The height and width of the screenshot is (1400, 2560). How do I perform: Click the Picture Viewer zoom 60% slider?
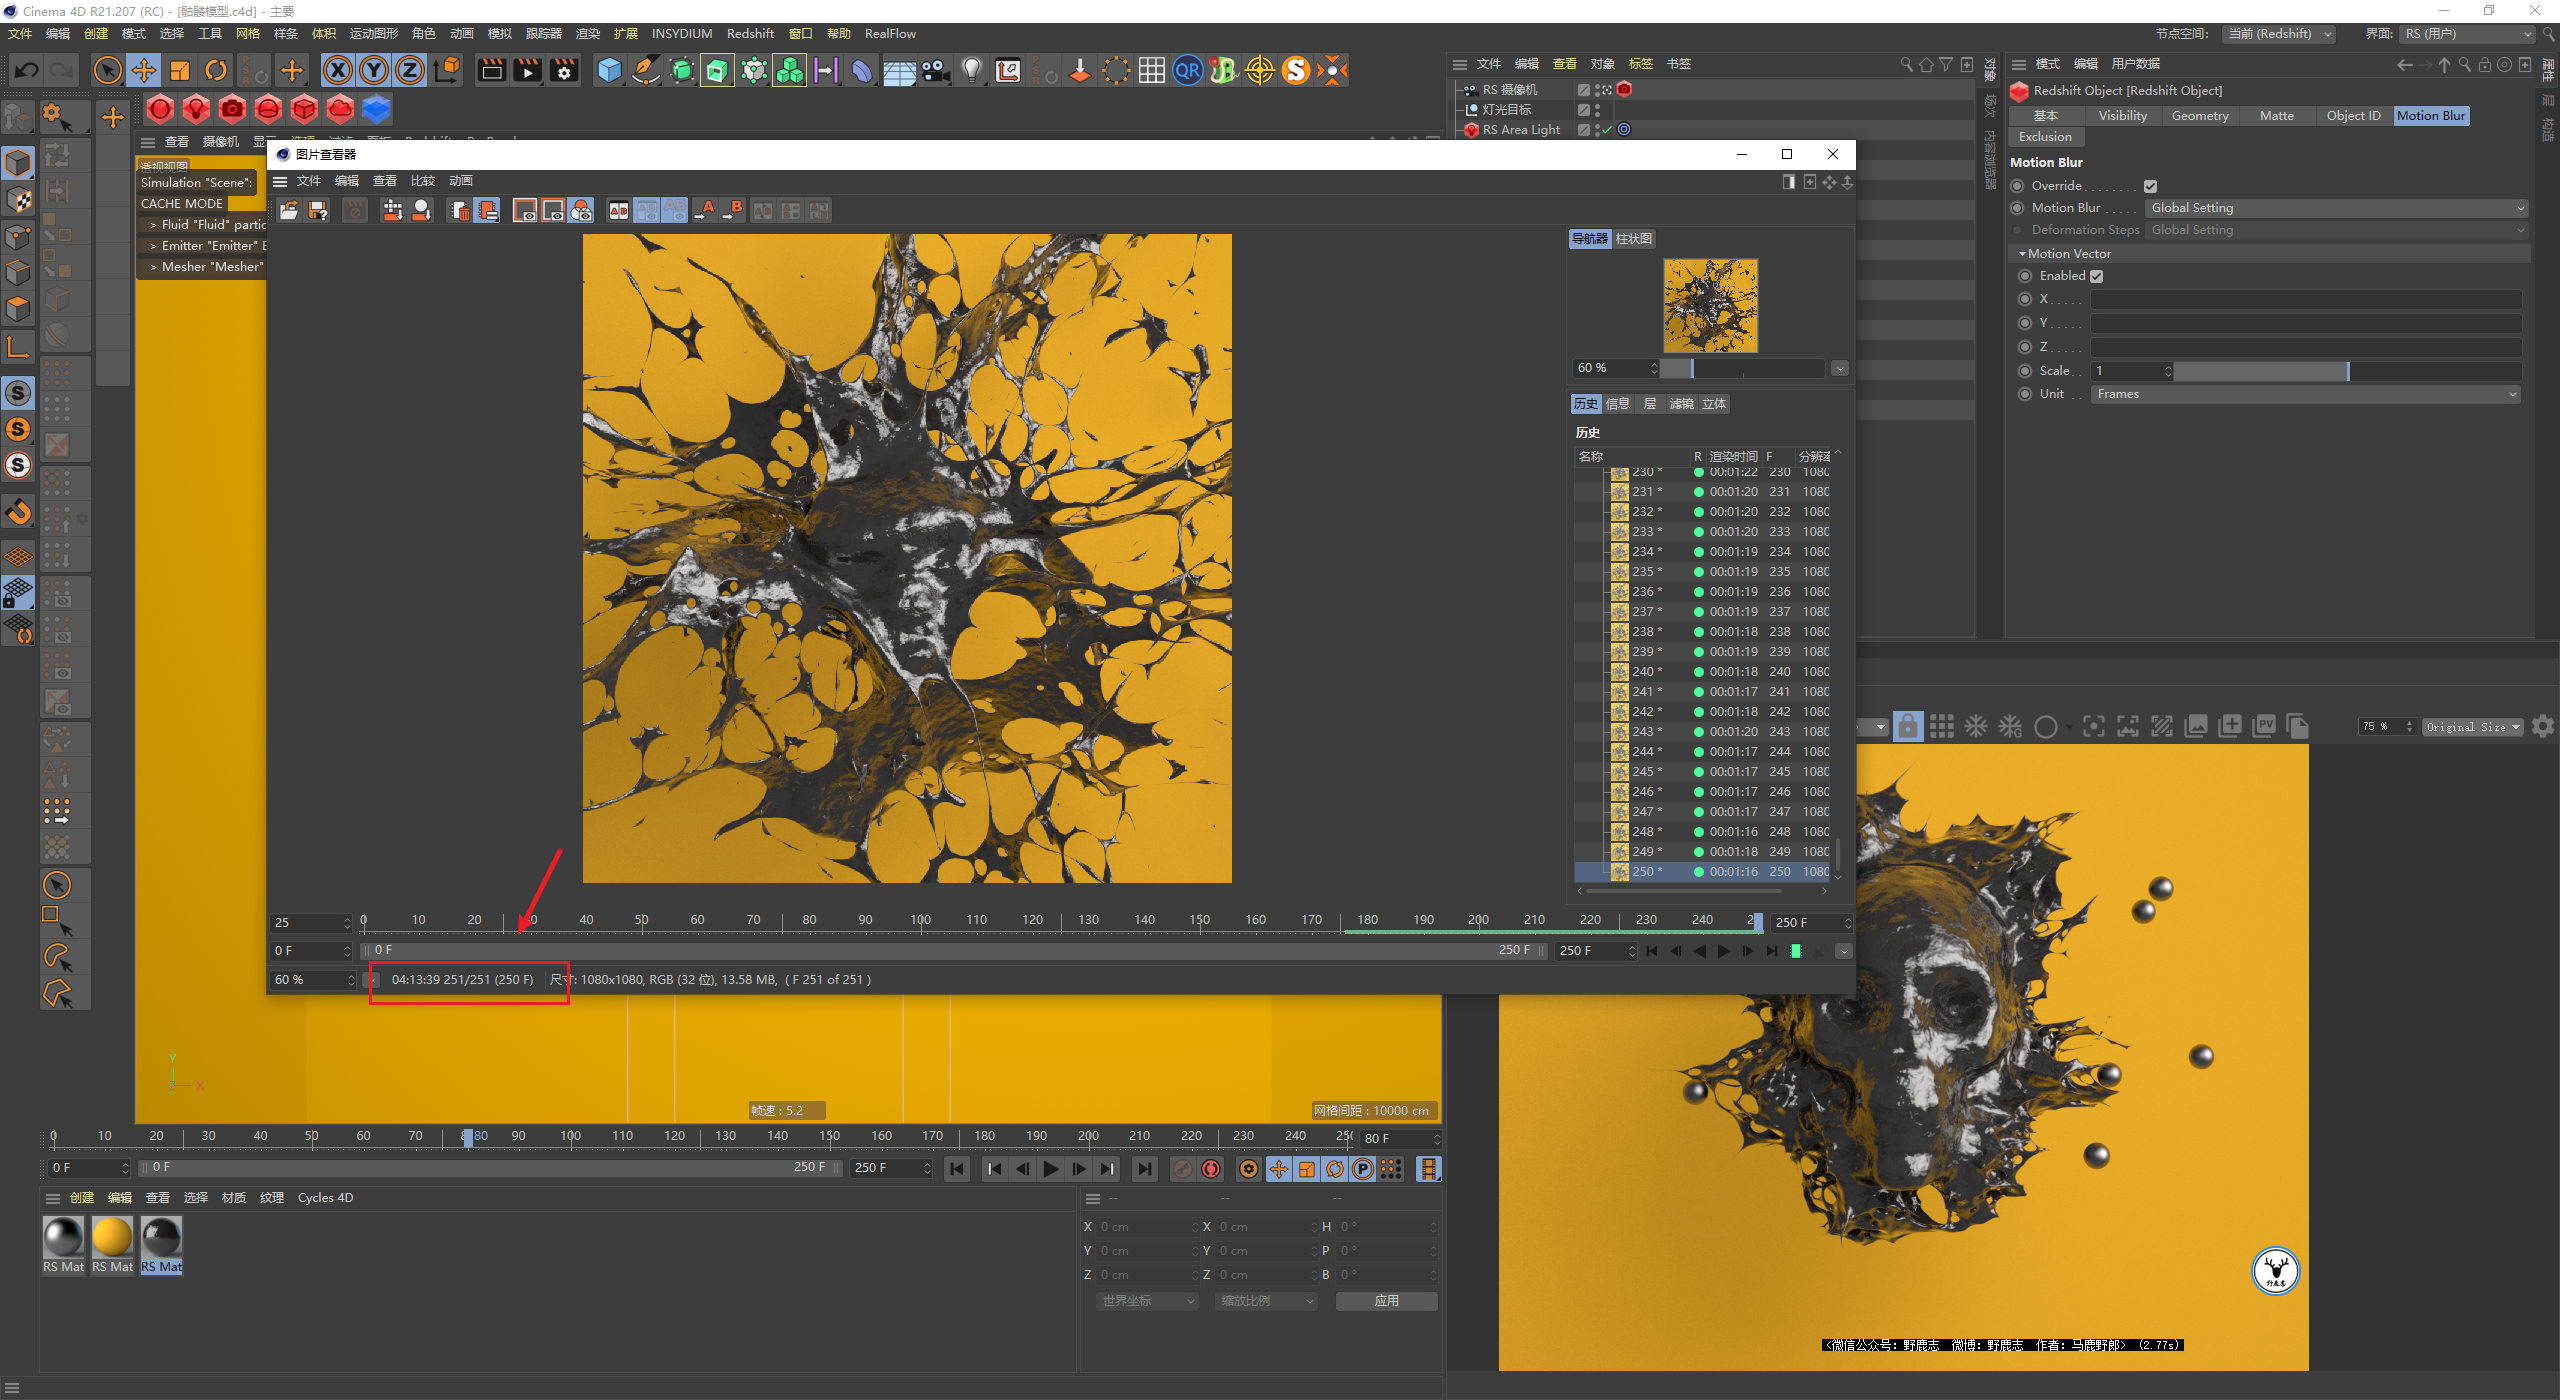(1742, 368)
